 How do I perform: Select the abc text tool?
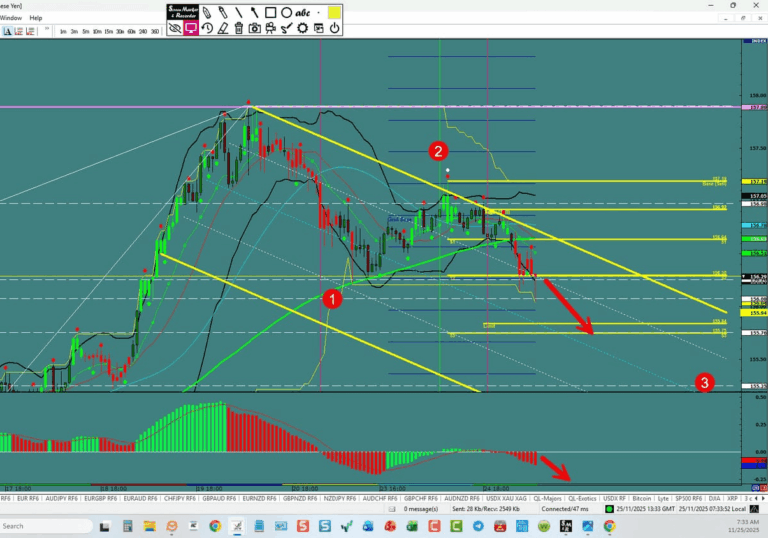[303, 13]
